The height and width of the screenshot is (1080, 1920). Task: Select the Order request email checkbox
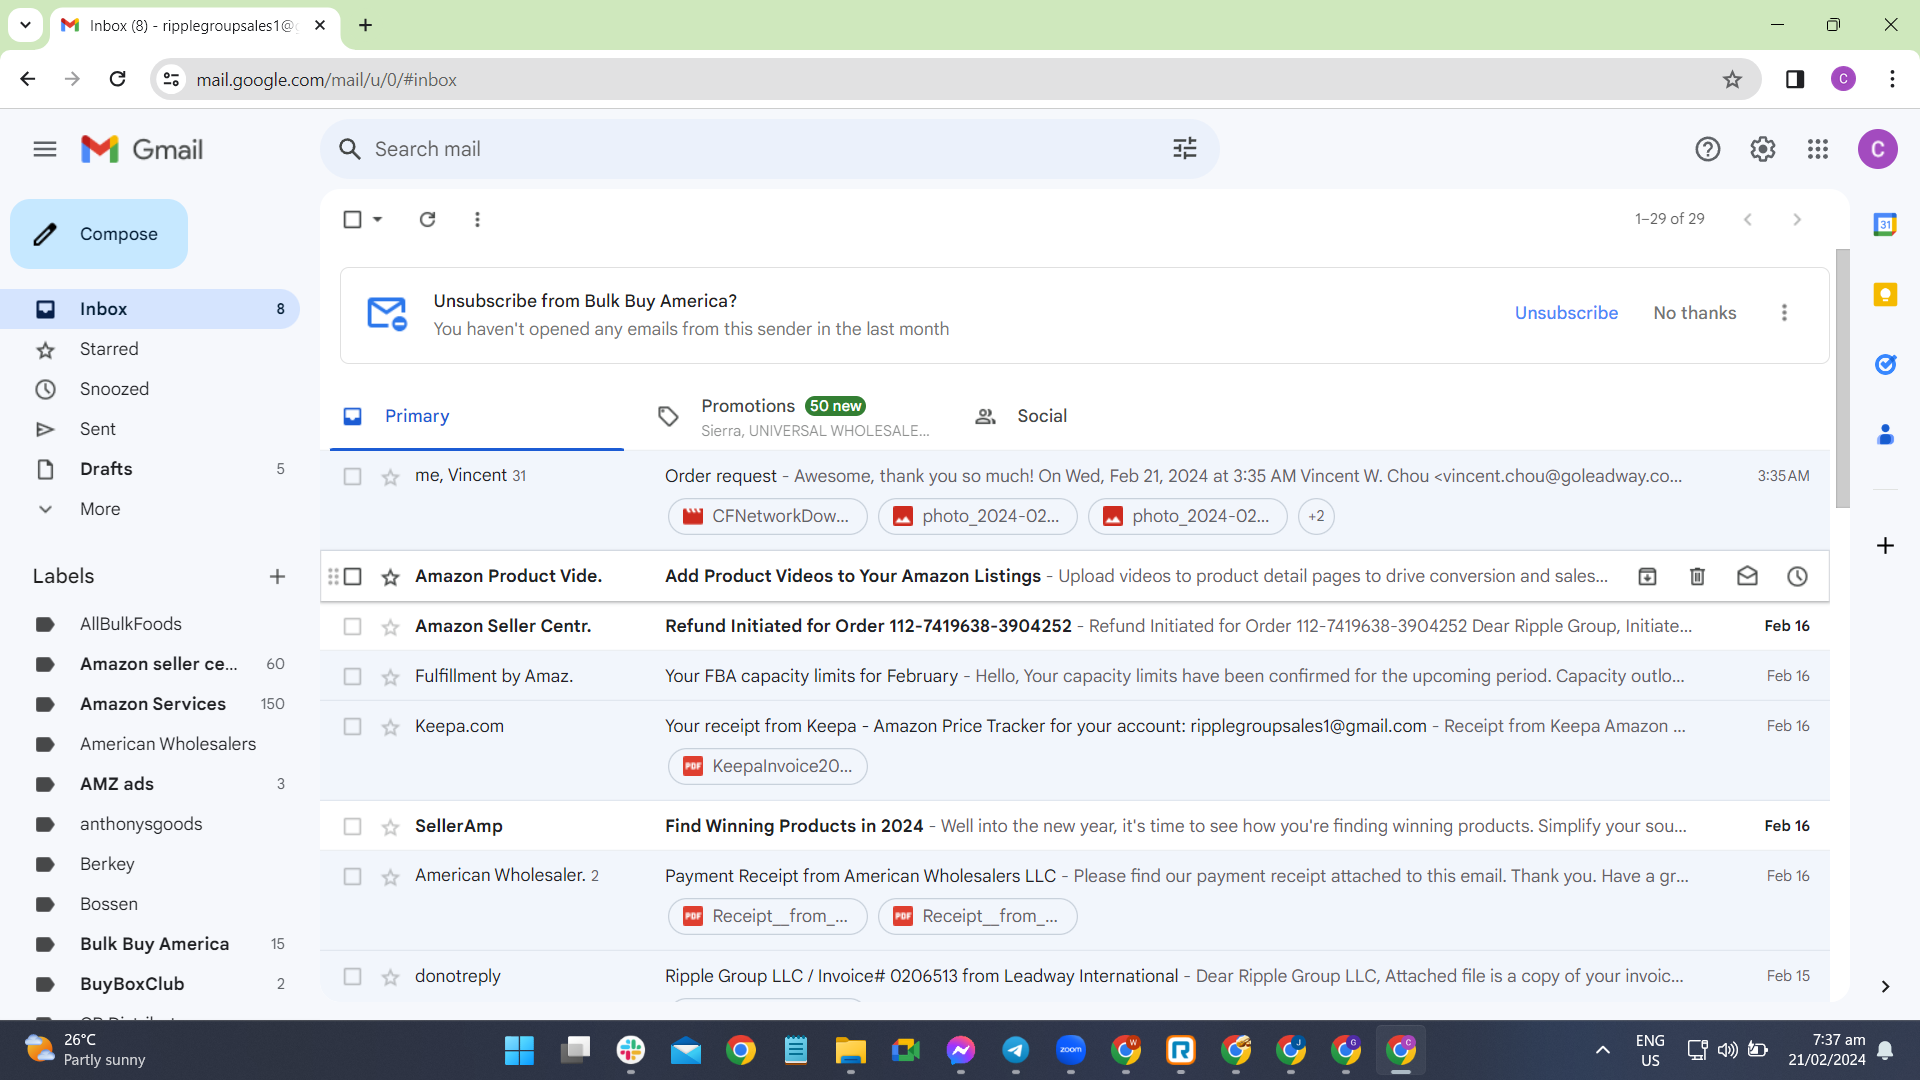point(352,477)
